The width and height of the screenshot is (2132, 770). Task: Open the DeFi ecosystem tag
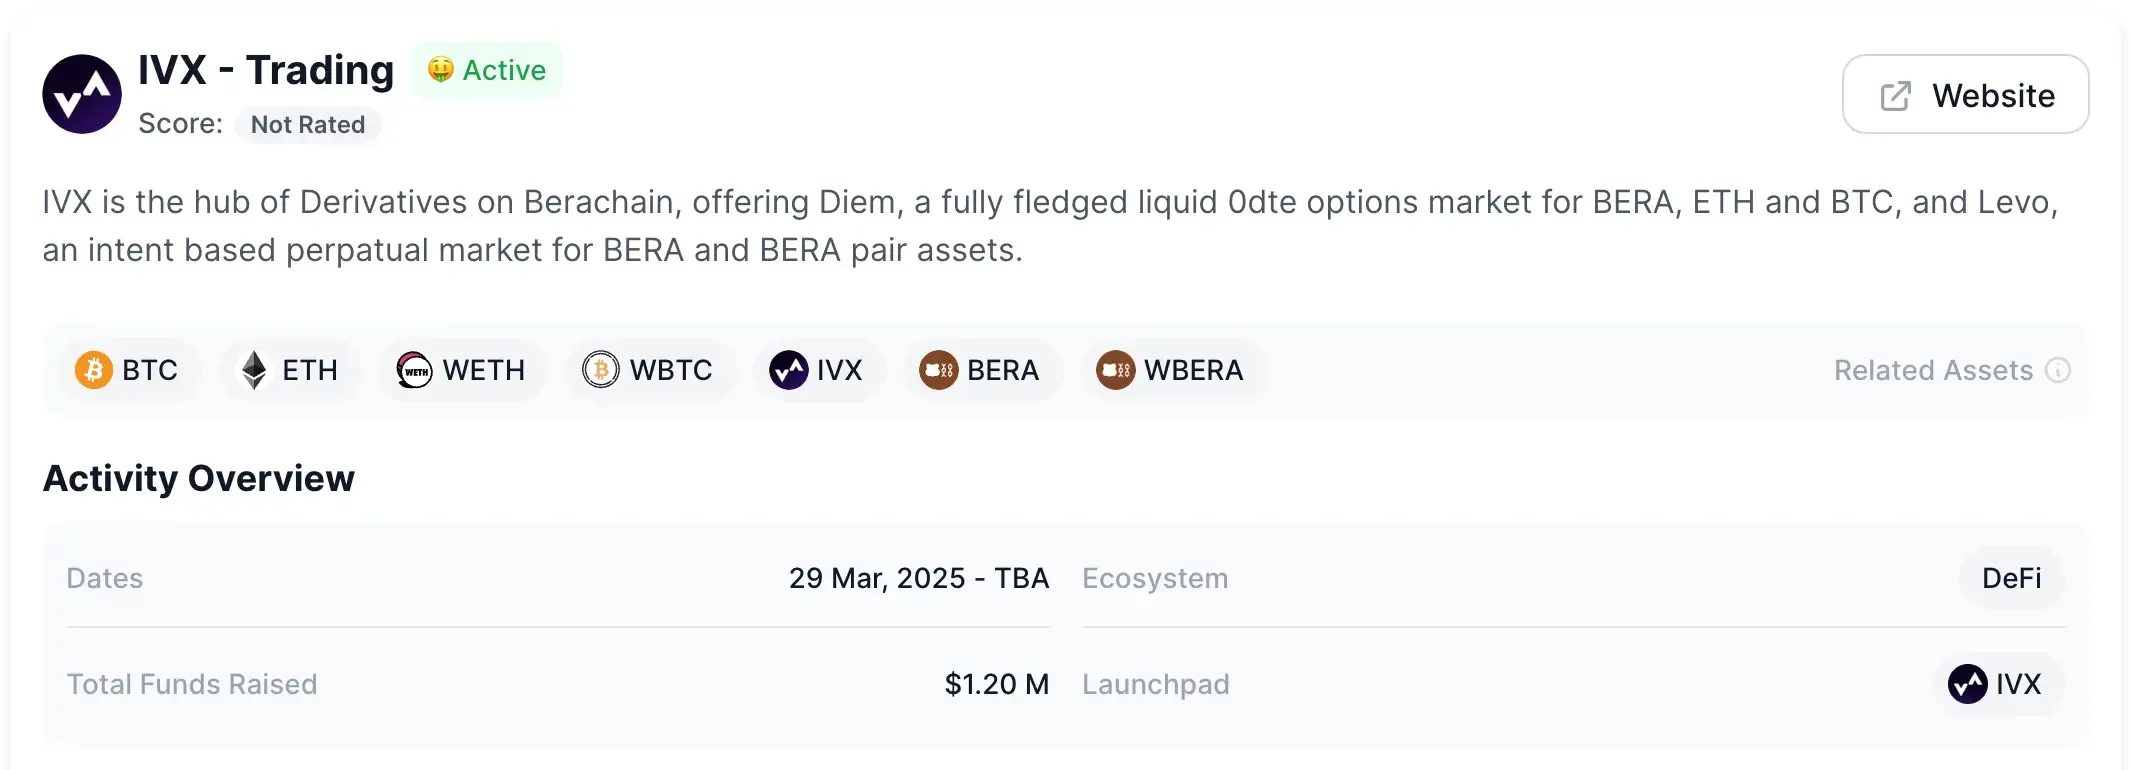click(x=2011, y=578)
